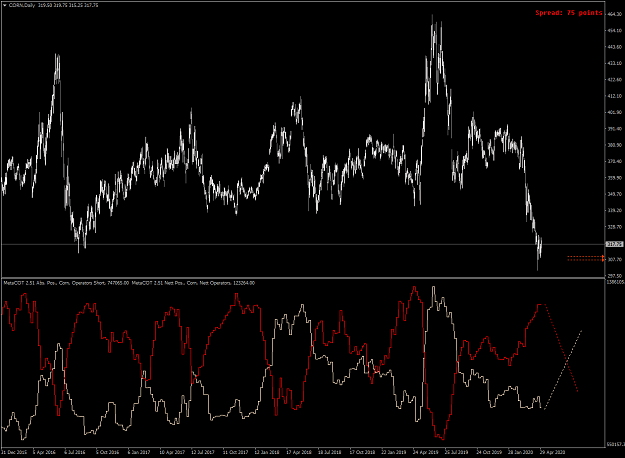Click the '31 Dec 2015' date label

click(14, 452)
